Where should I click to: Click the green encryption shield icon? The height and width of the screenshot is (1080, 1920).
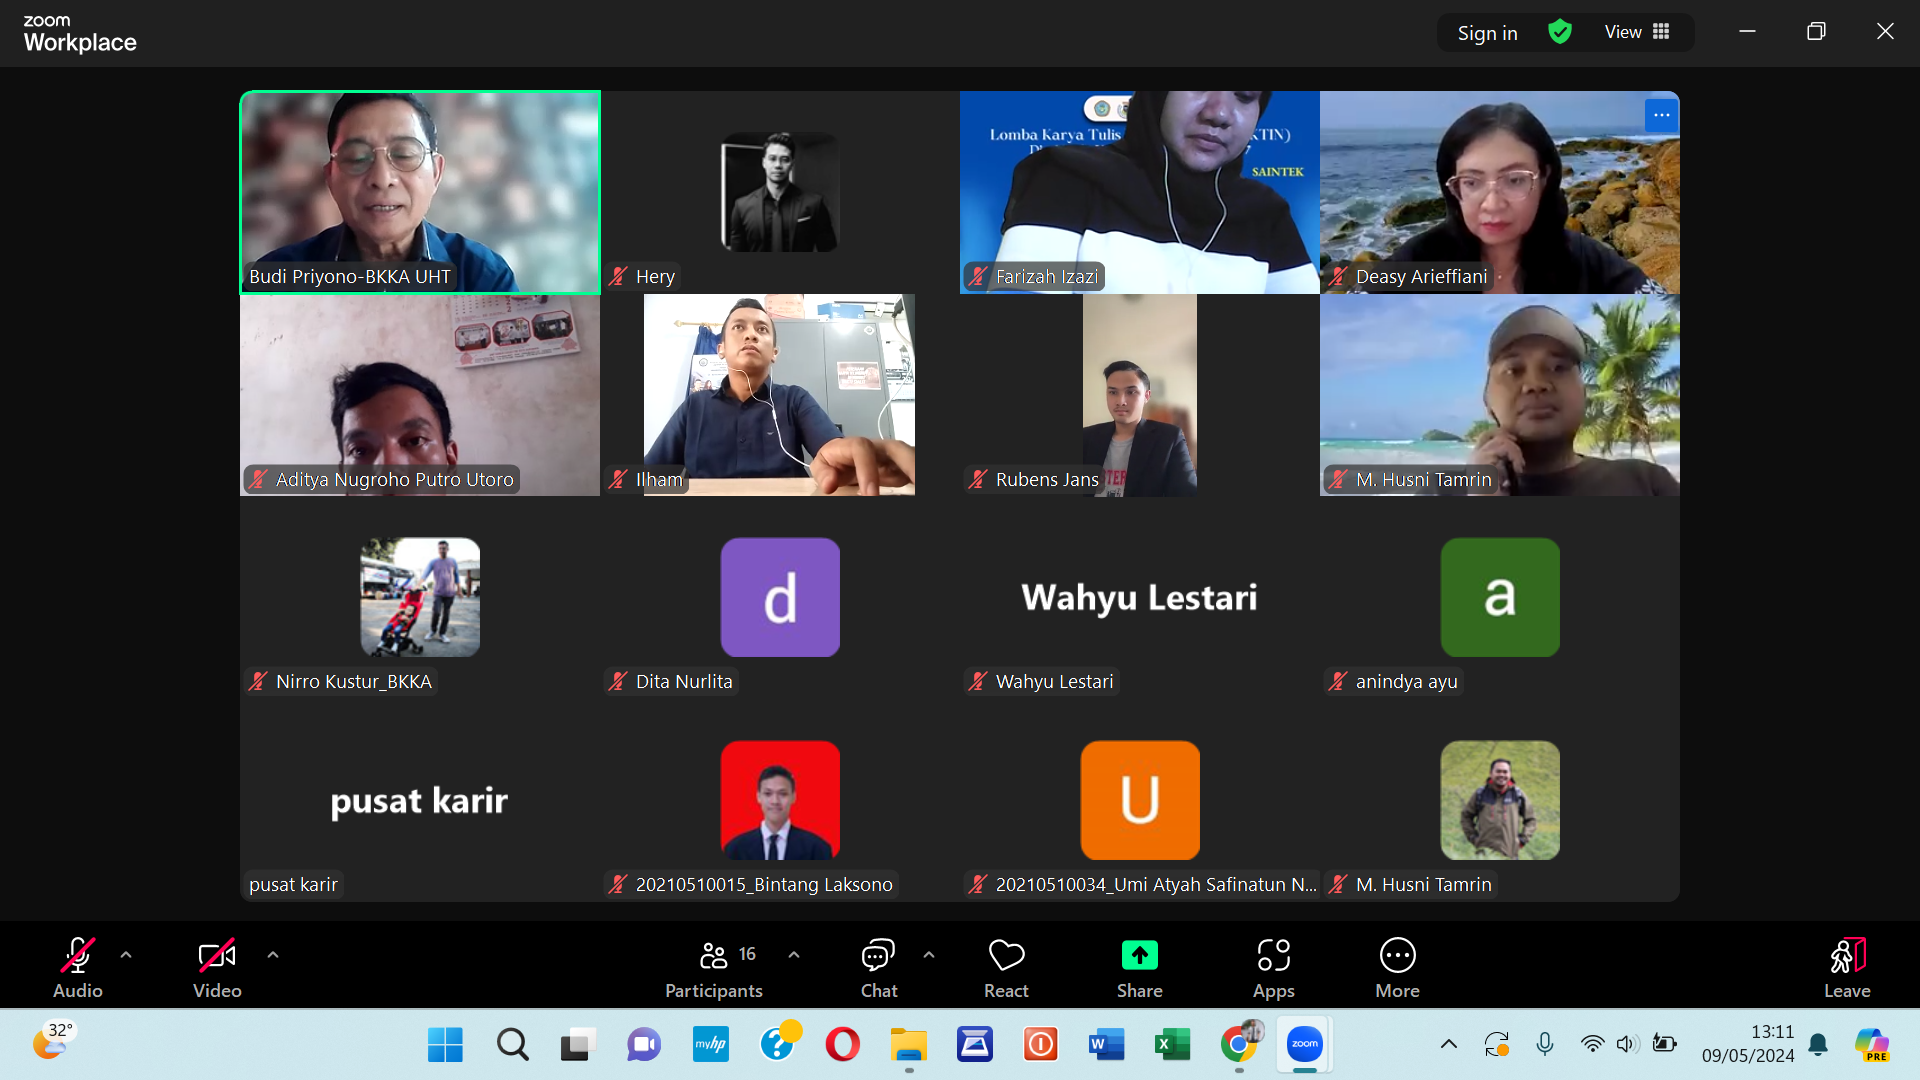coord(1560,32)
